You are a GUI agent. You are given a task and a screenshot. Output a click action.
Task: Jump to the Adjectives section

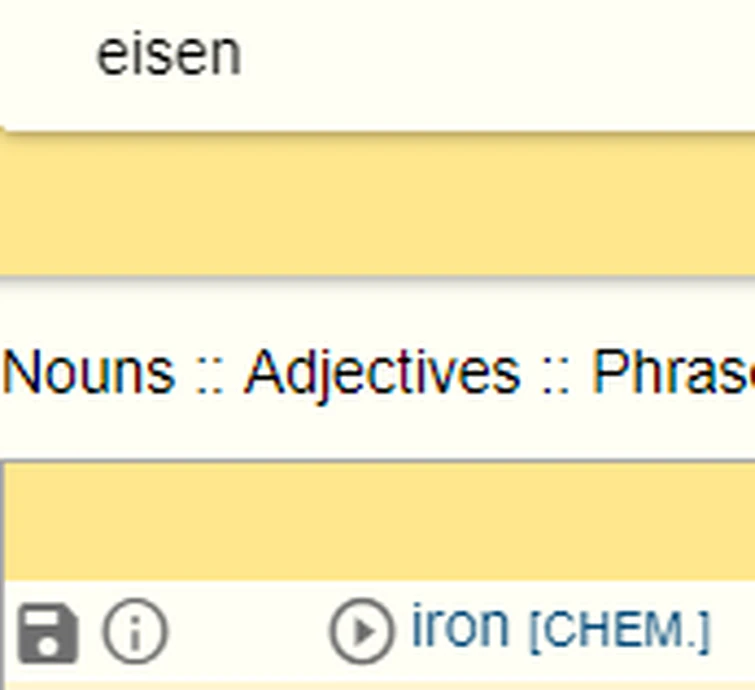pyautogui.click(x=382, y=372)
